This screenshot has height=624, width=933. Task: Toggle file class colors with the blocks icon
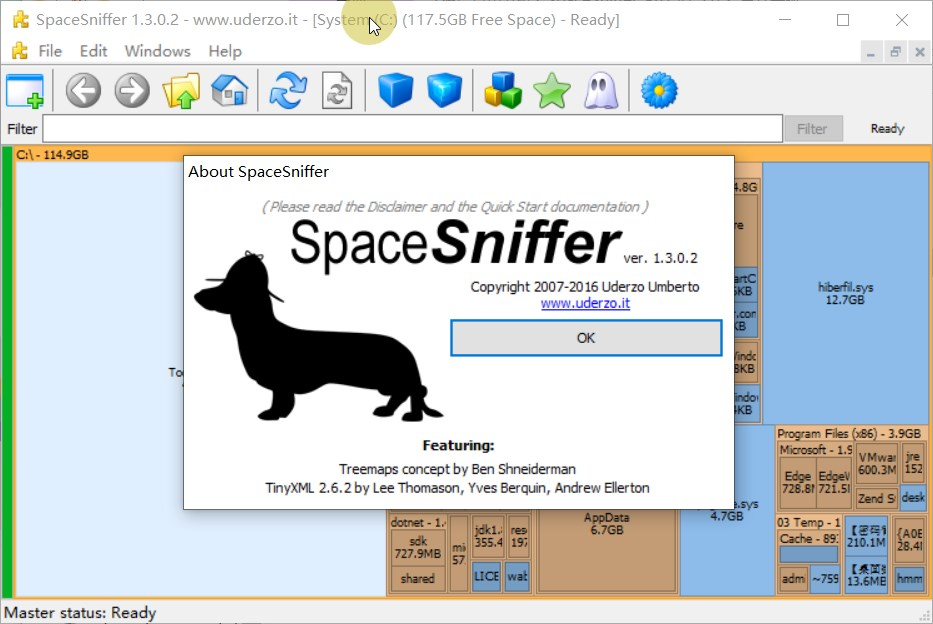[x=501, y=90]
